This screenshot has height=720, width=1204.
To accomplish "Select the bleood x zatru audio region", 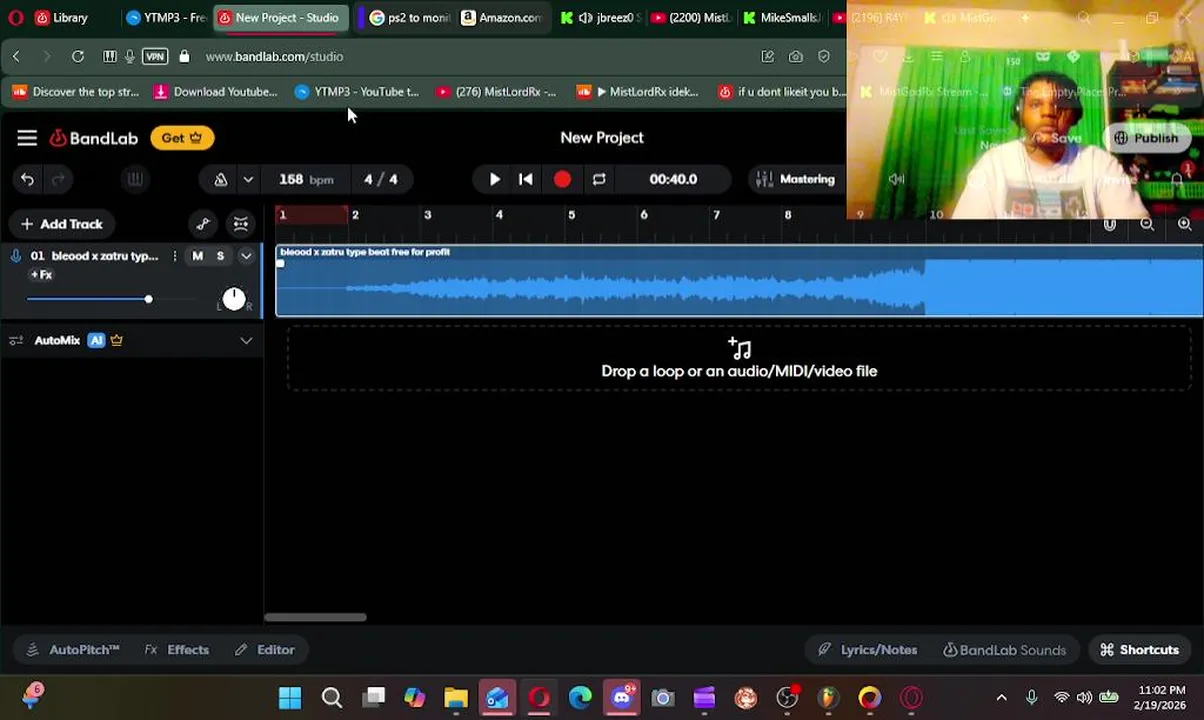I will pos(739,281).
